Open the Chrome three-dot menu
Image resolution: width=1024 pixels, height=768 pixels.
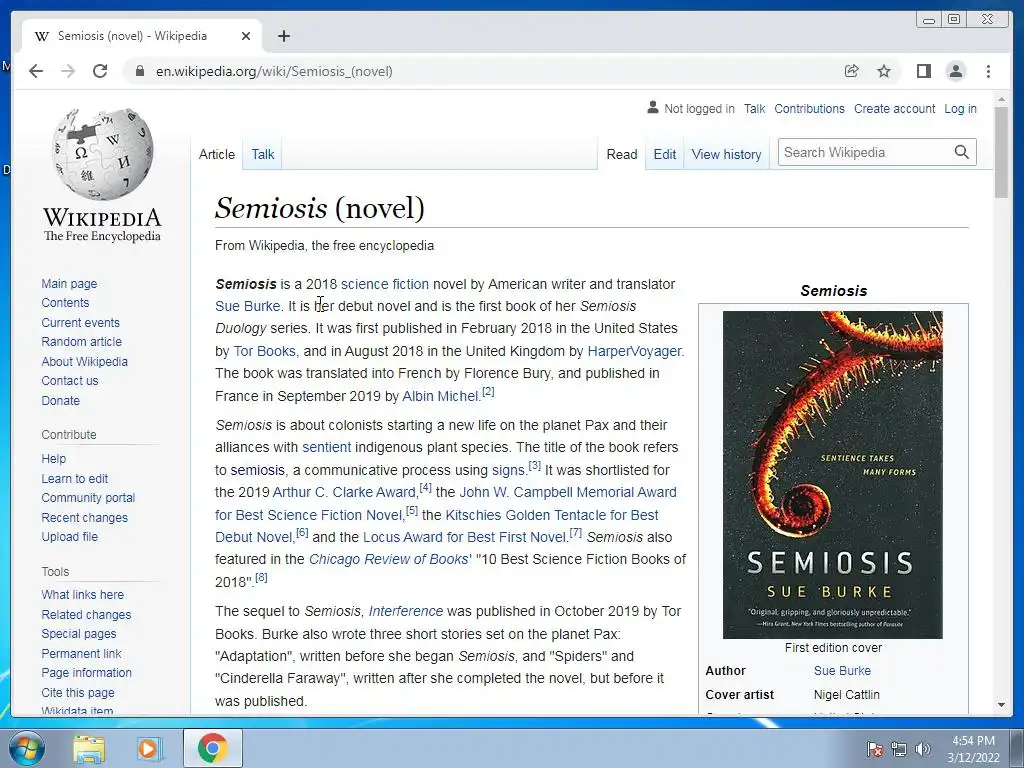(988, 71)
